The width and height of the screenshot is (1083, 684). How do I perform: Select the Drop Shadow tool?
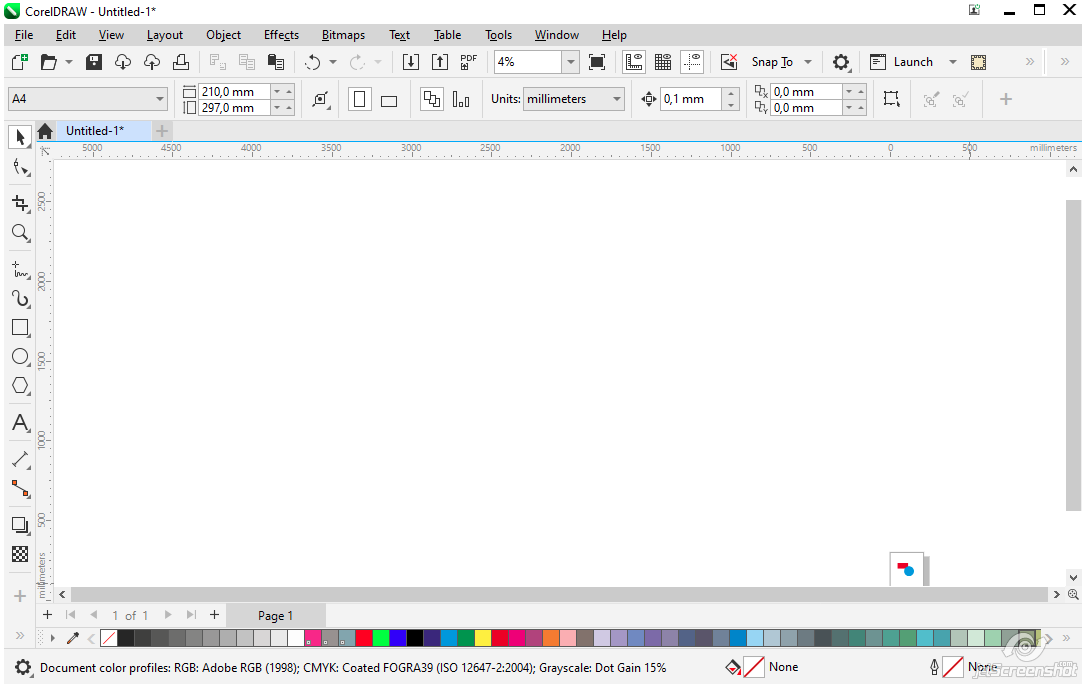click(20, 525)
